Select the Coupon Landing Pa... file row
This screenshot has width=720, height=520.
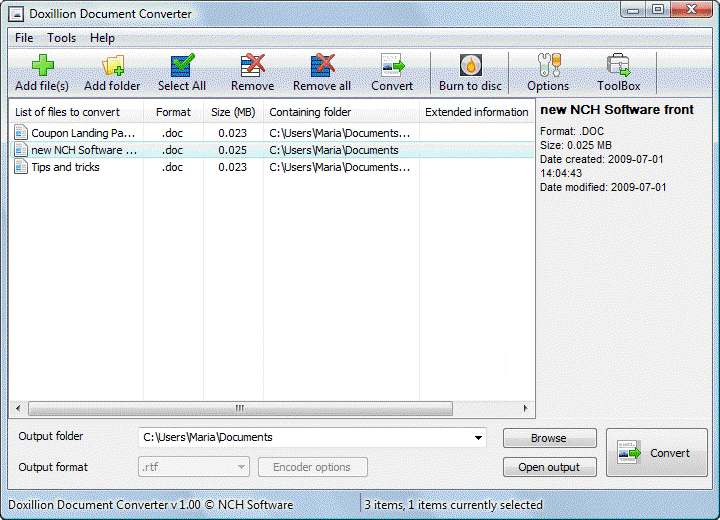pyautogui.click(x=272, y=133)
